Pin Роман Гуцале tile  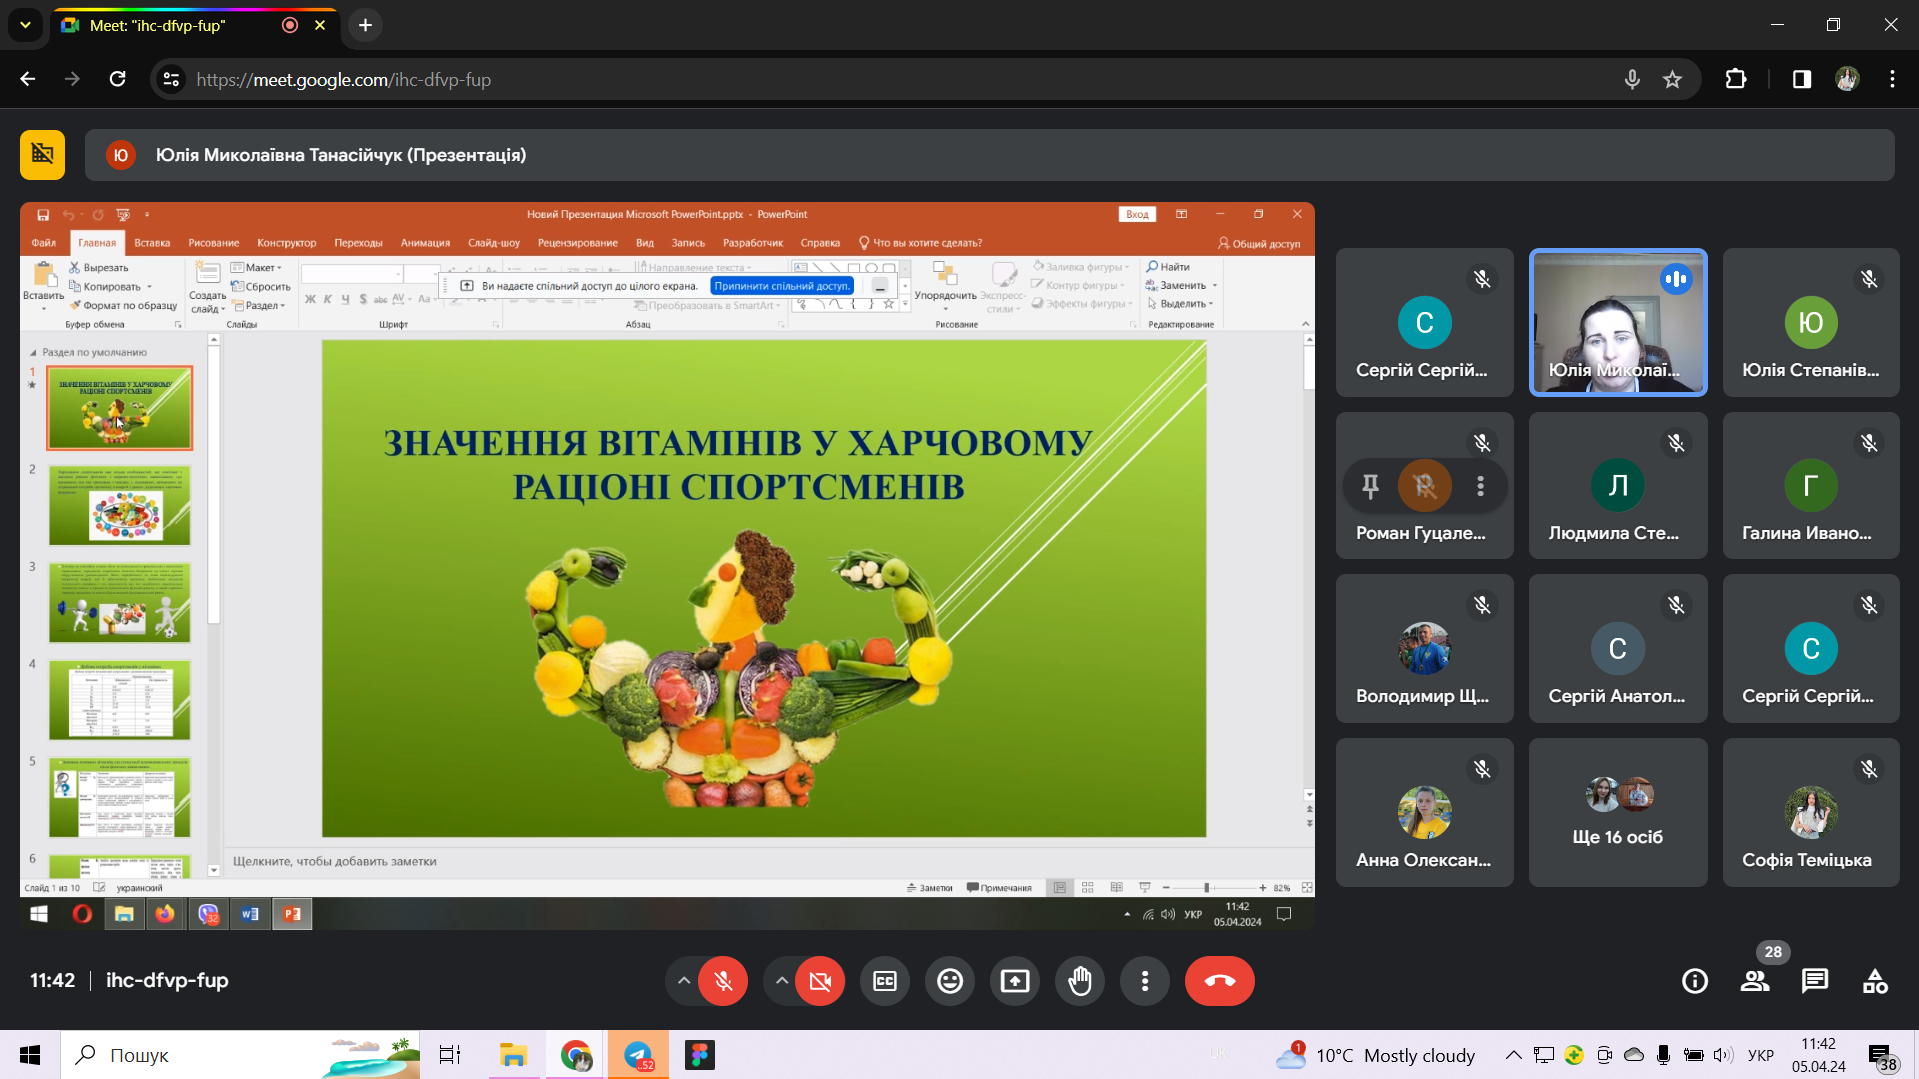[x=1370, y=486]
